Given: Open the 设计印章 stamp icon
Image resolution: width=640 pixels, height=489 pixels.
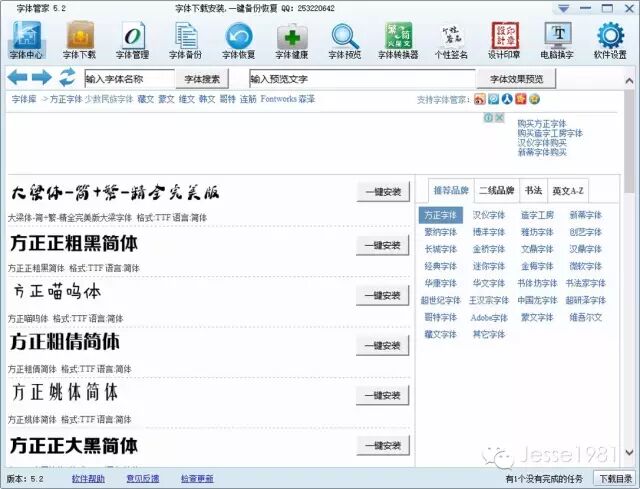Looking at the screenshot, I should click(504, 40).
